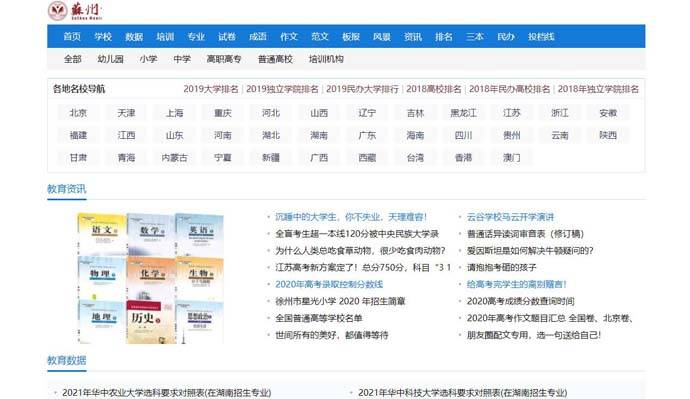The height and width of the screenshot is (399, 690).
Task: Choose the 四川 region button
Action: [463, 135]
